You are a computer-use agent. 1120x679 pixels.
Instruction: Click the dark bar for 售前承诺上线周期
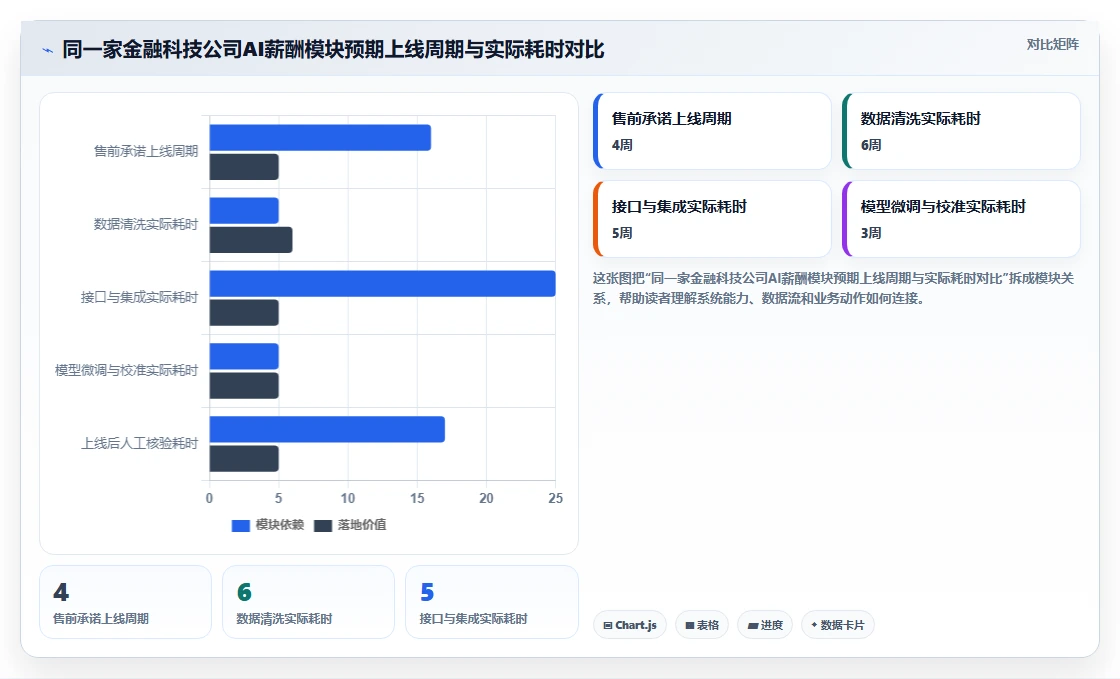(244, 167)
